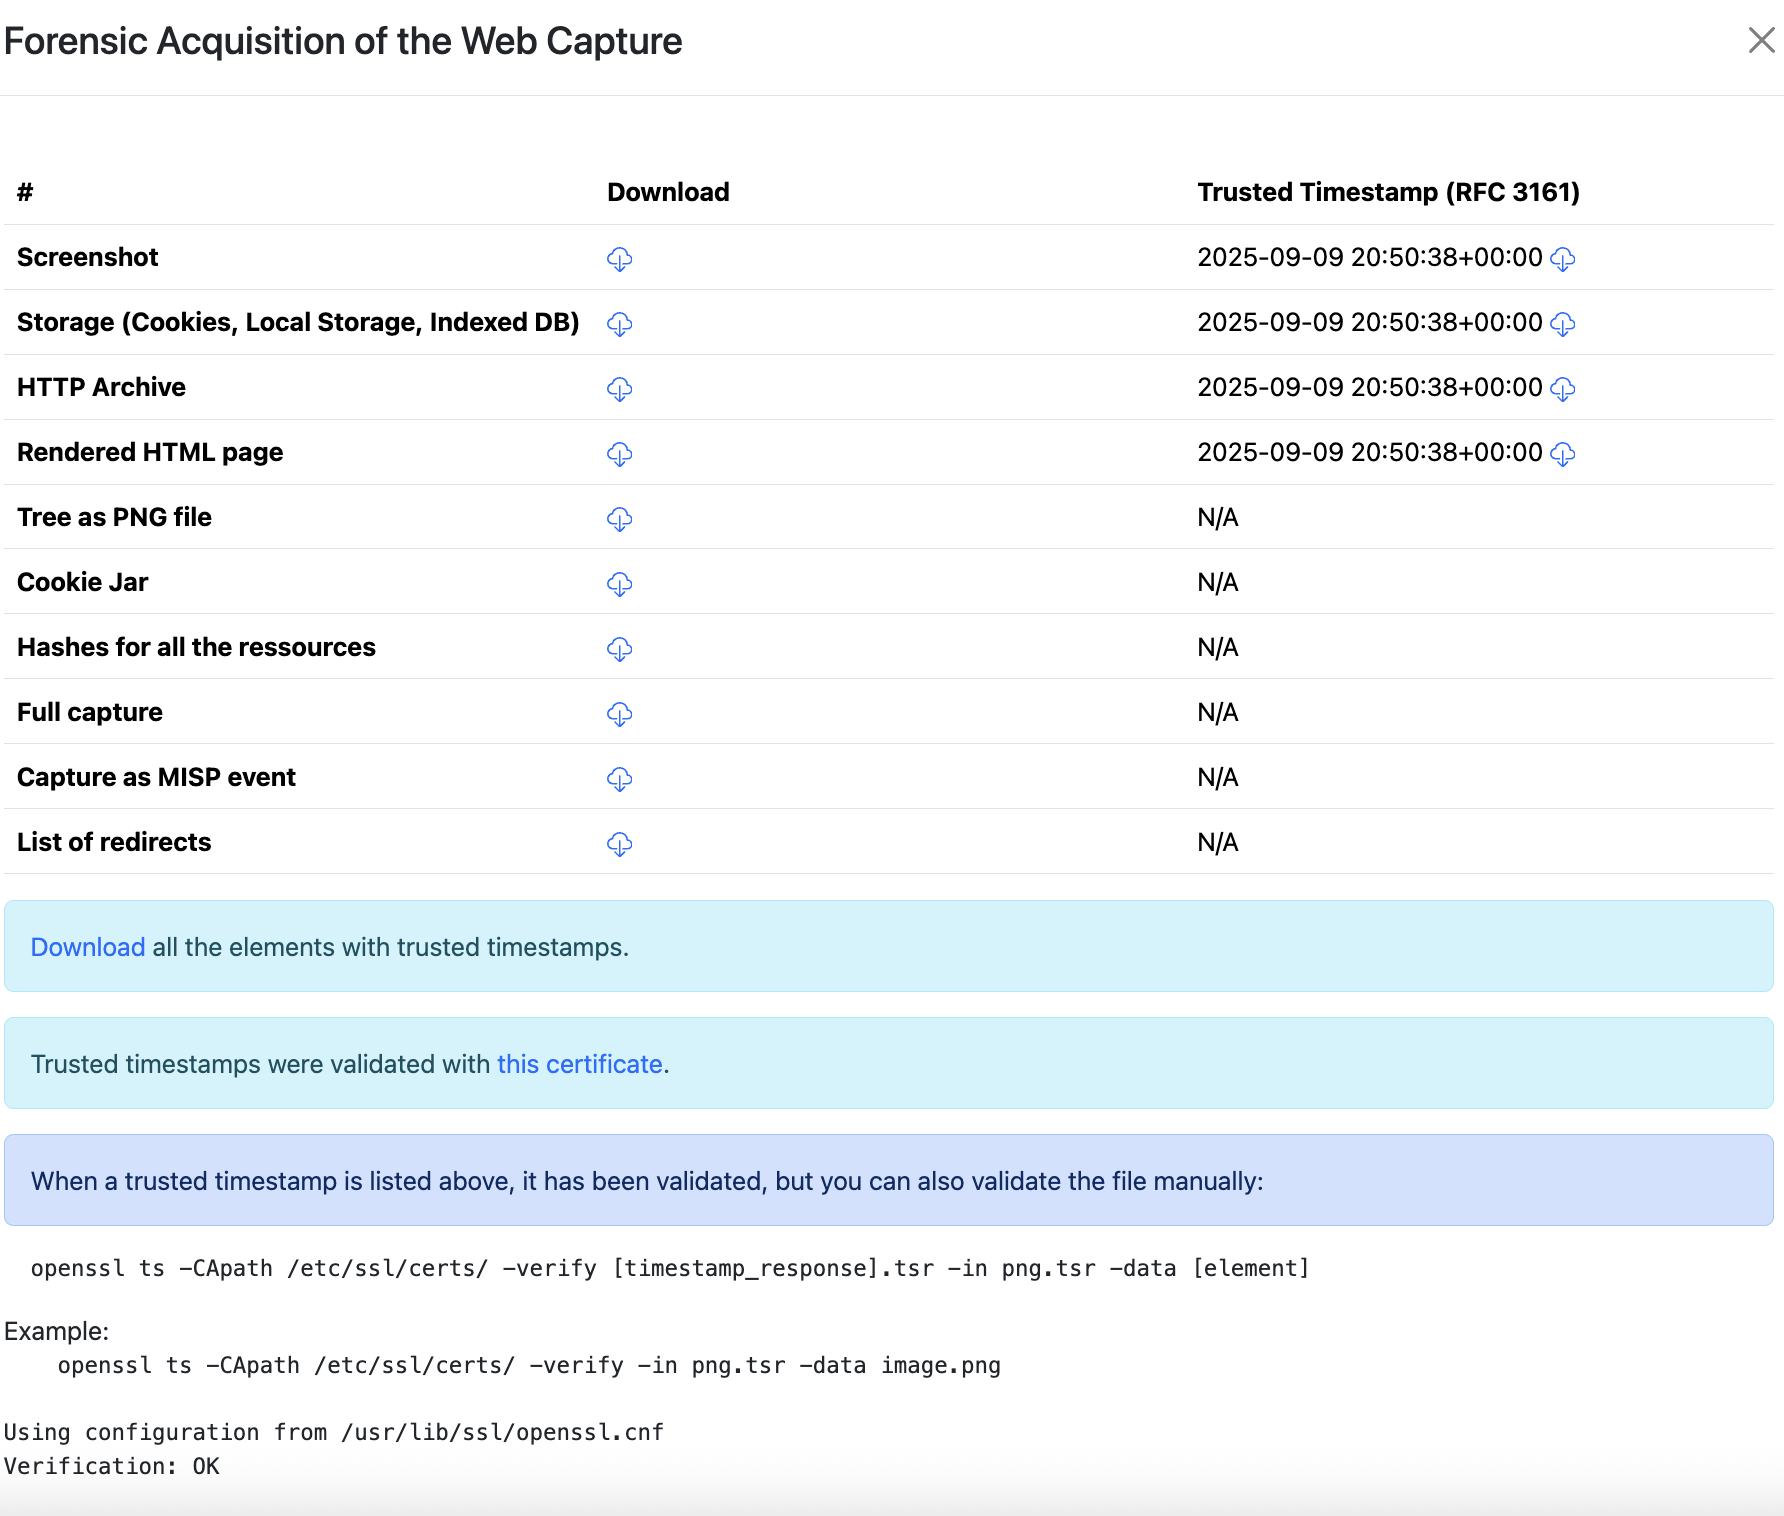
Task: Download the Storage trusted timestamp file
Action: click(x=1562, y=324)
